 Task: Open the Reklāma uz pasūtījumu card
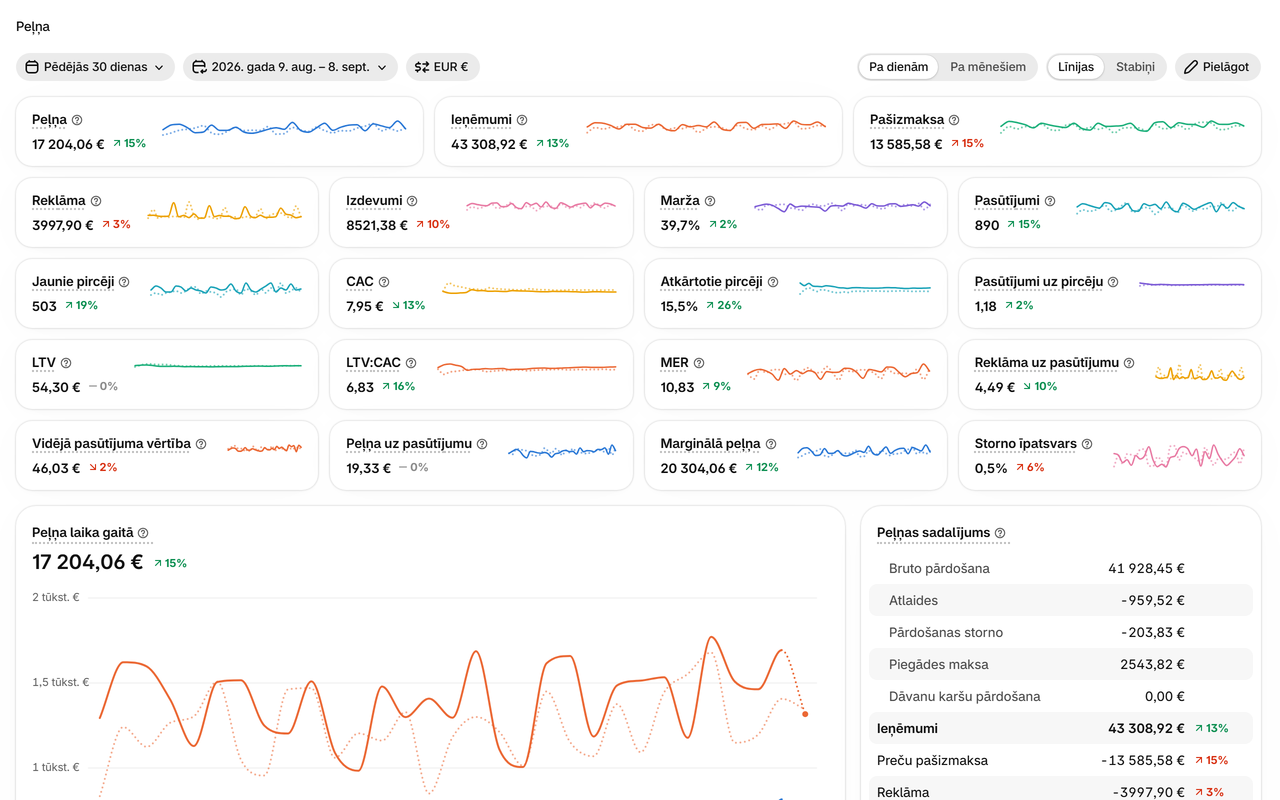click(x=1110, y=375)
